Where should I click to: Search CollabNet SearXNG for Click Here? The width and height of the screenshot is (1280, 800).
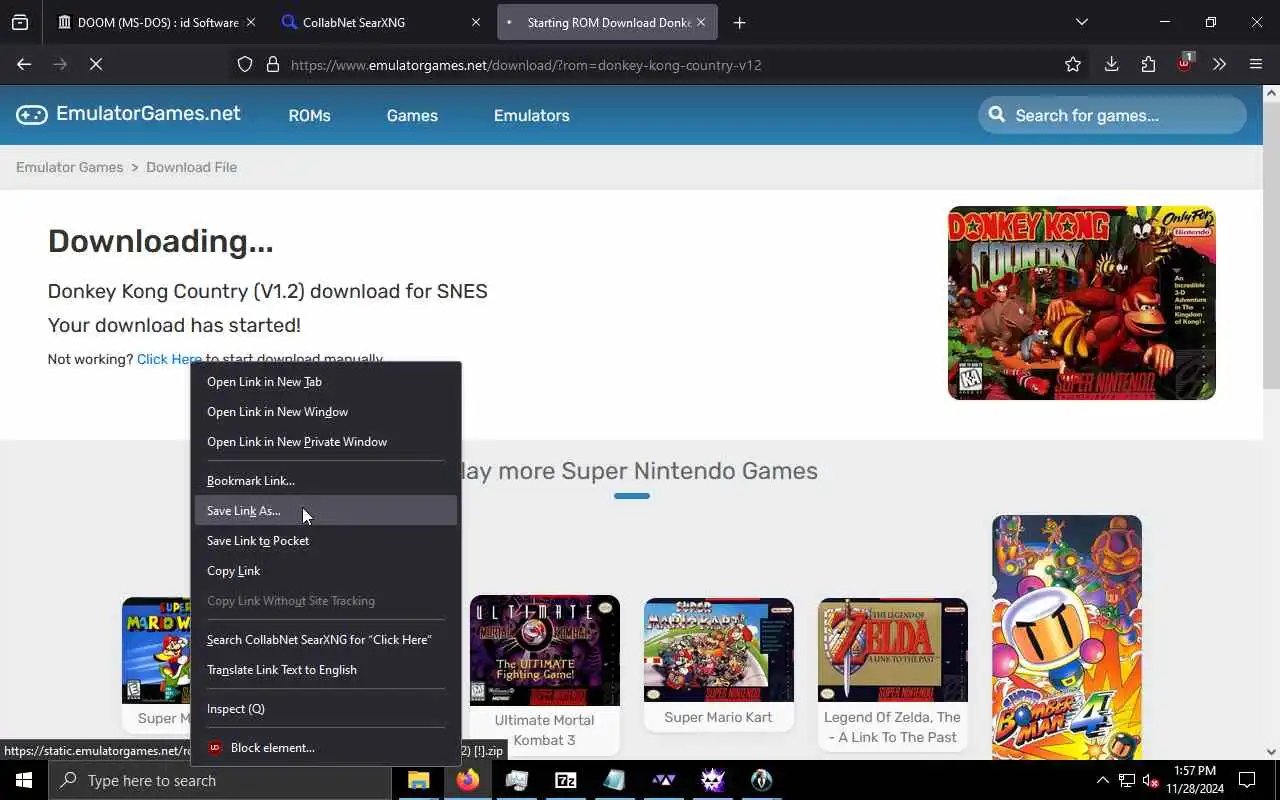tap(326, 639)
